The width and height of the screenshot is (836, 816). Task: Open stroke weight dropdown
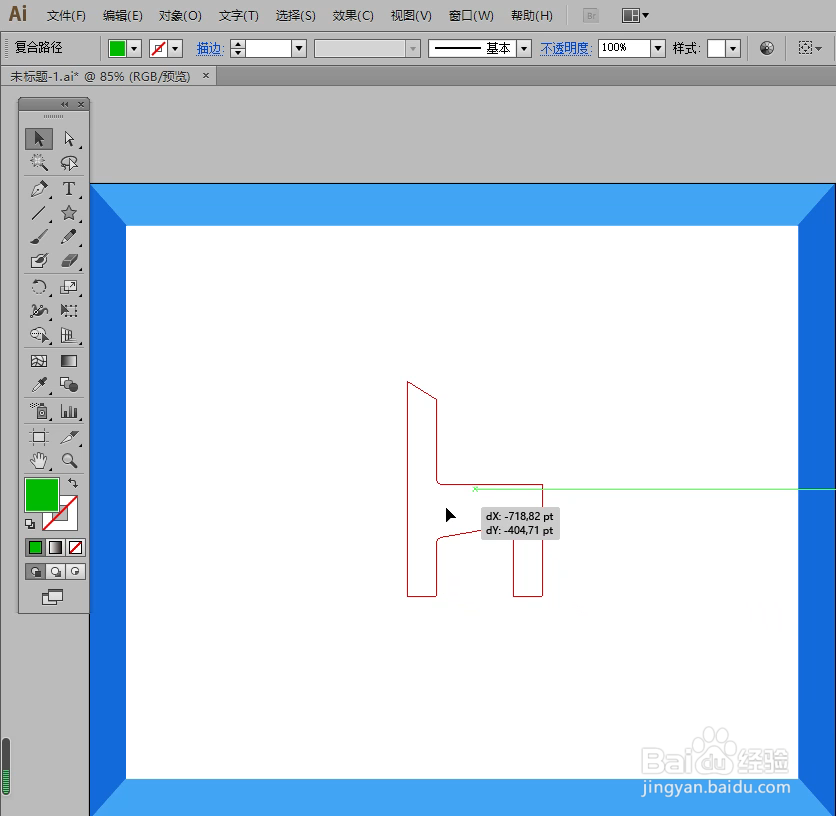click(x=299, y=49)
